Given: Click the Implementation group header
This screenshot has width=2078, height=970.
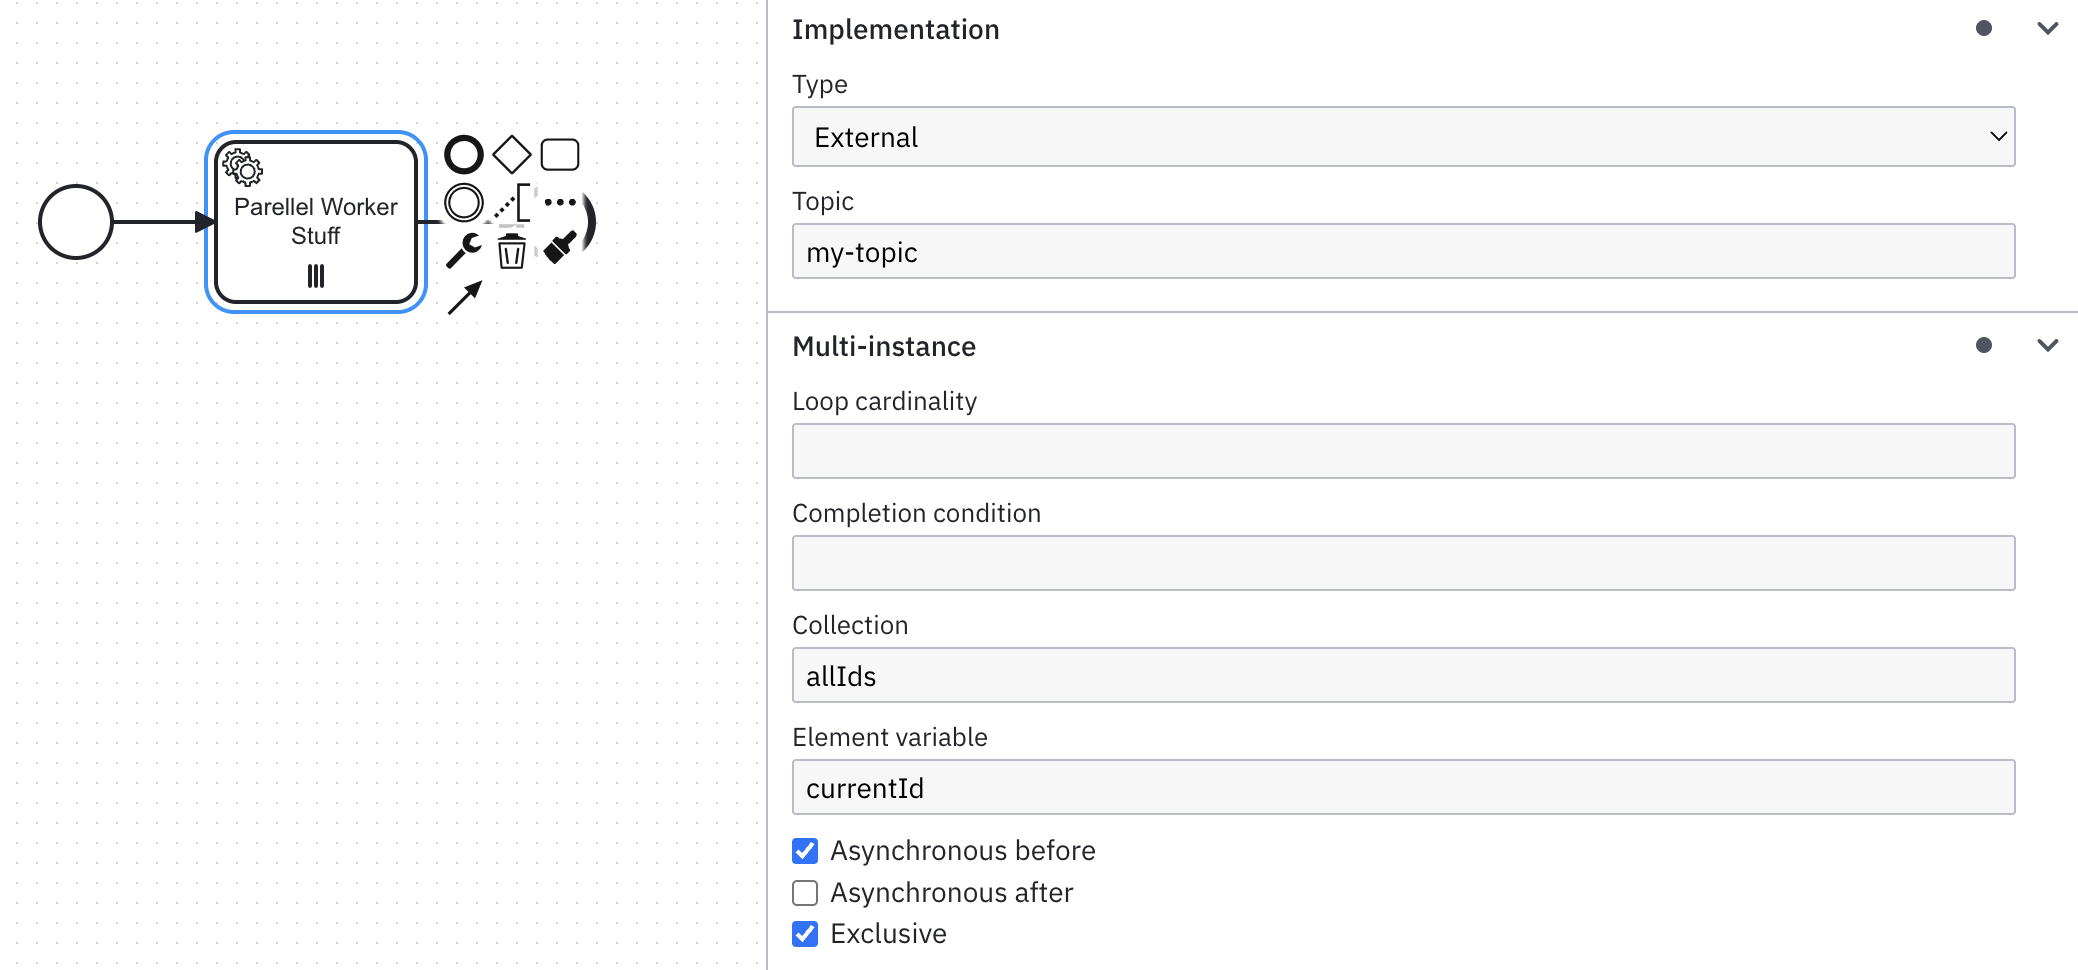Looking at the screenshot, I should (x=895, y=30).
